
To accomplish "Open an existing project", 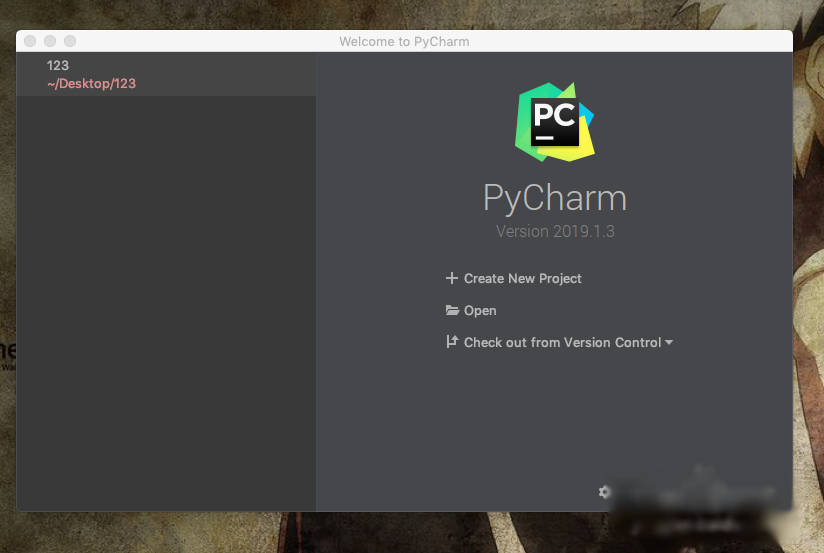I will click(x=480, y=311).
